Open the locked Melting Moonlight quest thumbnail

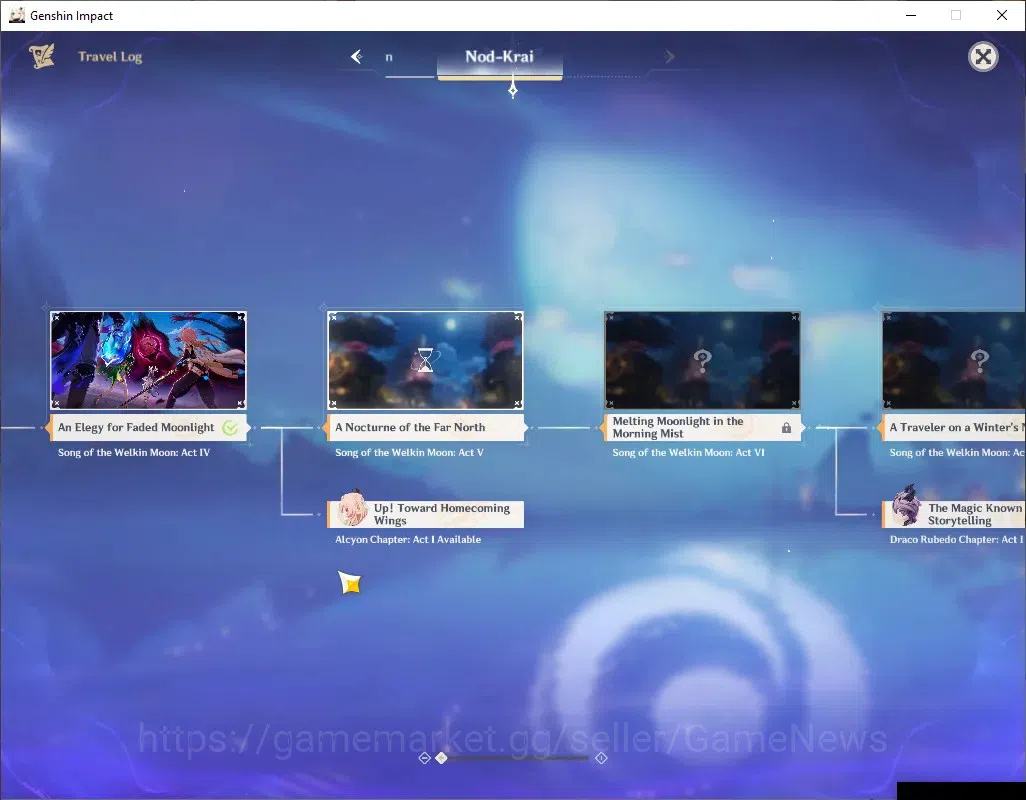tap(702, 360)
